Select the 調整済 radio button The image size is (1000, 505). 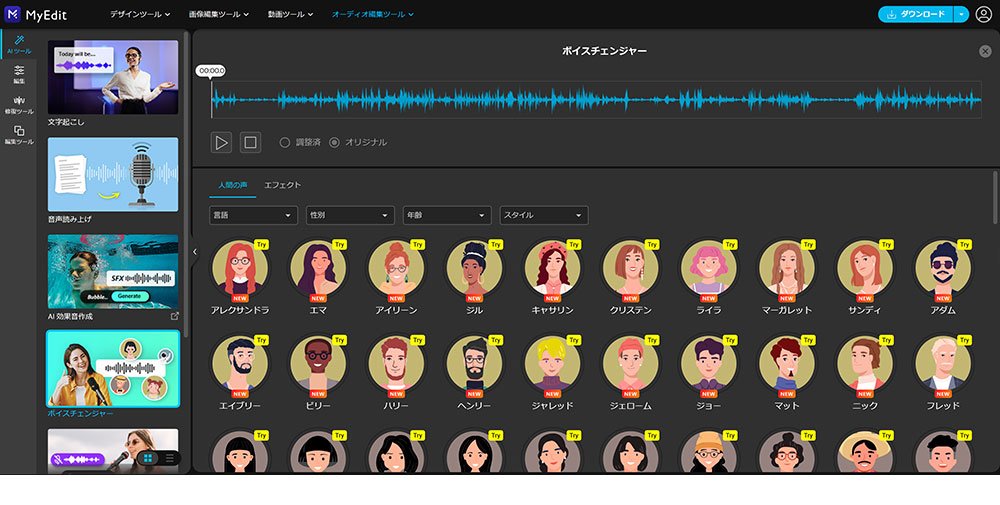285,143
